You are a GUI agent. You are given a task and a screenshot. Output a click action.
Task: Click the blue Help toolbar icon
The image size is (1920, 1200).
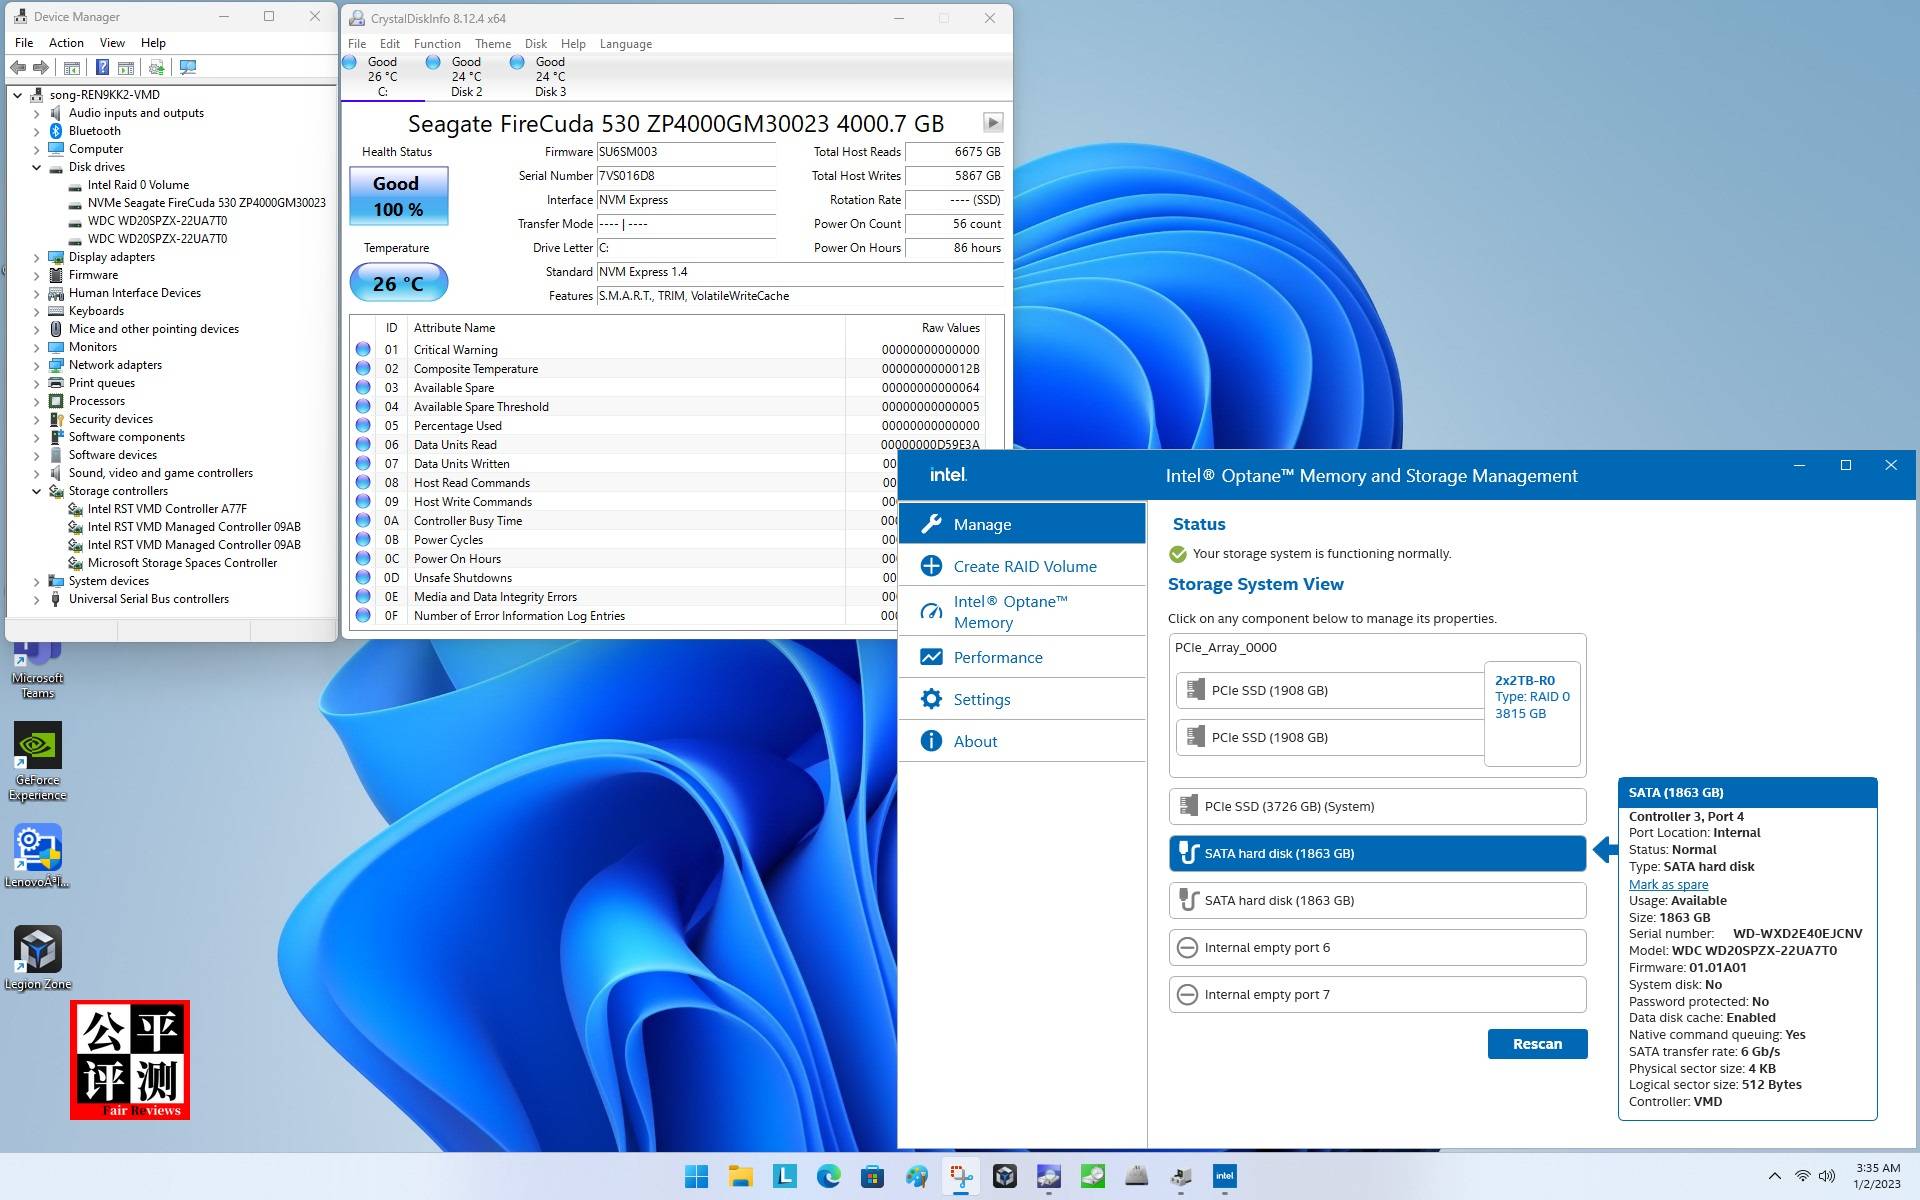tap(102, 67)
